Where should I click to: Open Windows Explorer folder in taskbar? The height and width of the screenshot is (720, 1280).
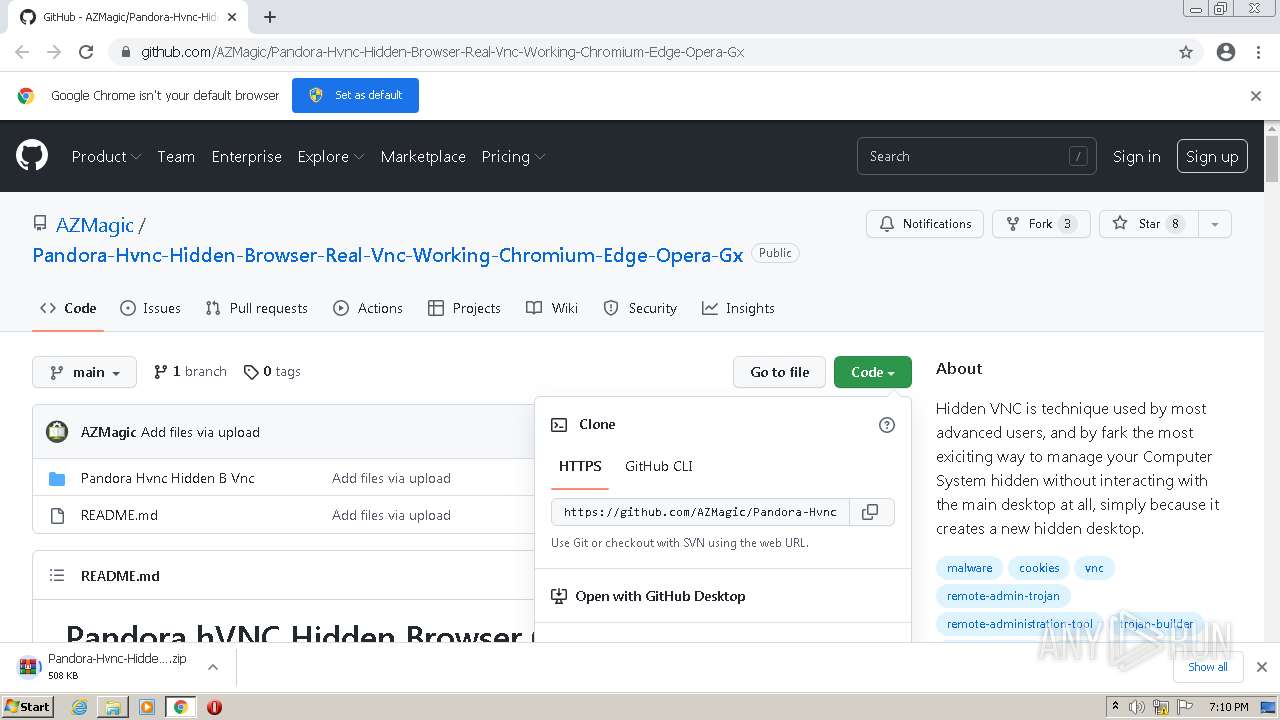tap(113, 707)
